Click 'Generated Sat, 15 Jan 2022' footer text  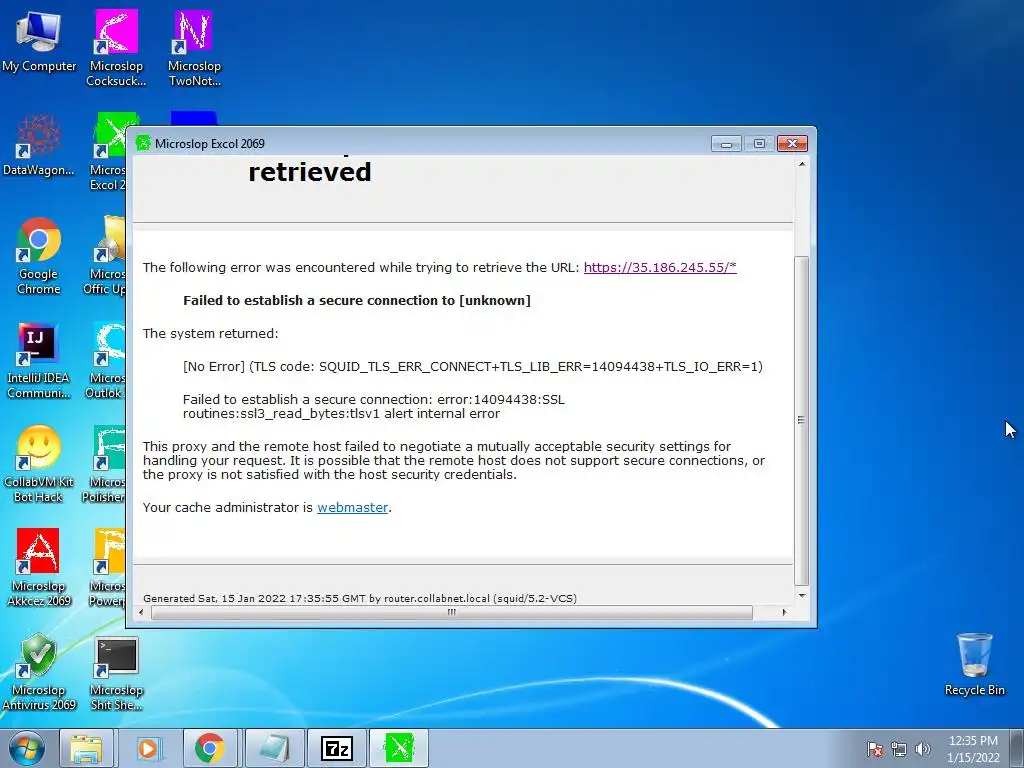[x=360, y=598]
